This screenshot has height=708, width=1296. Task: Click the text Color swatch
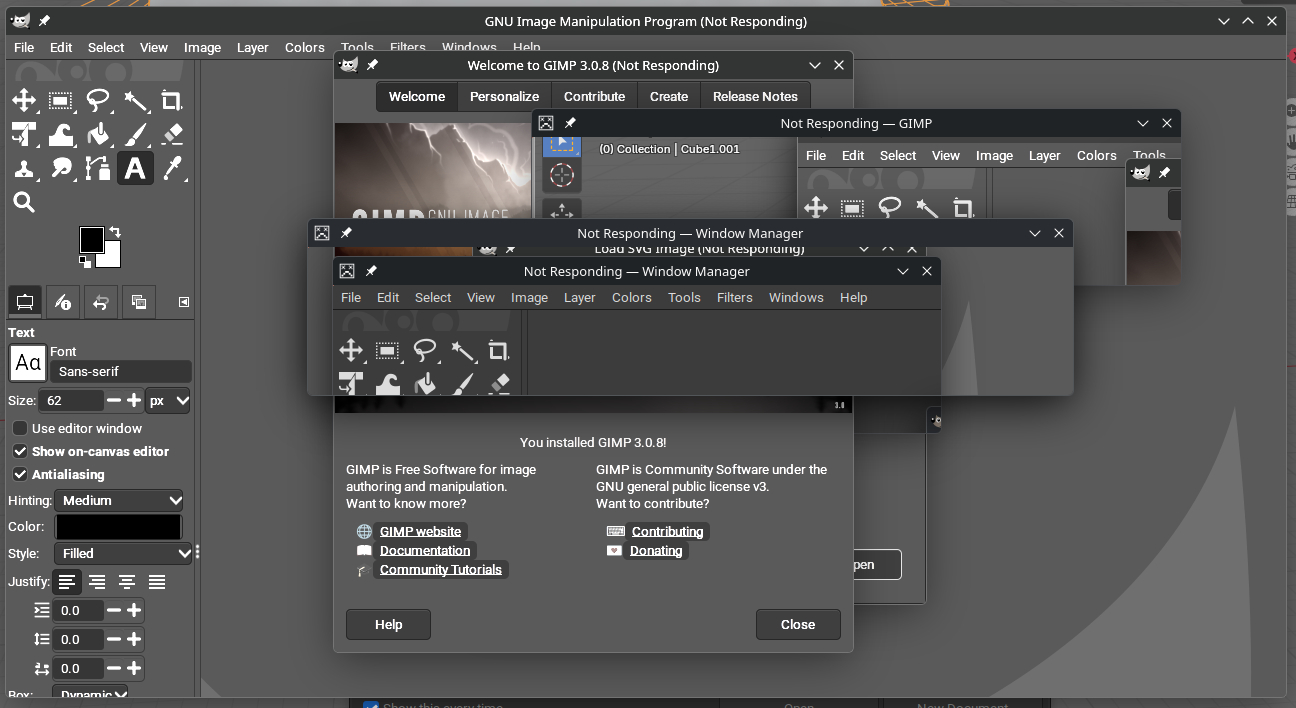click(x=118, y=527)
